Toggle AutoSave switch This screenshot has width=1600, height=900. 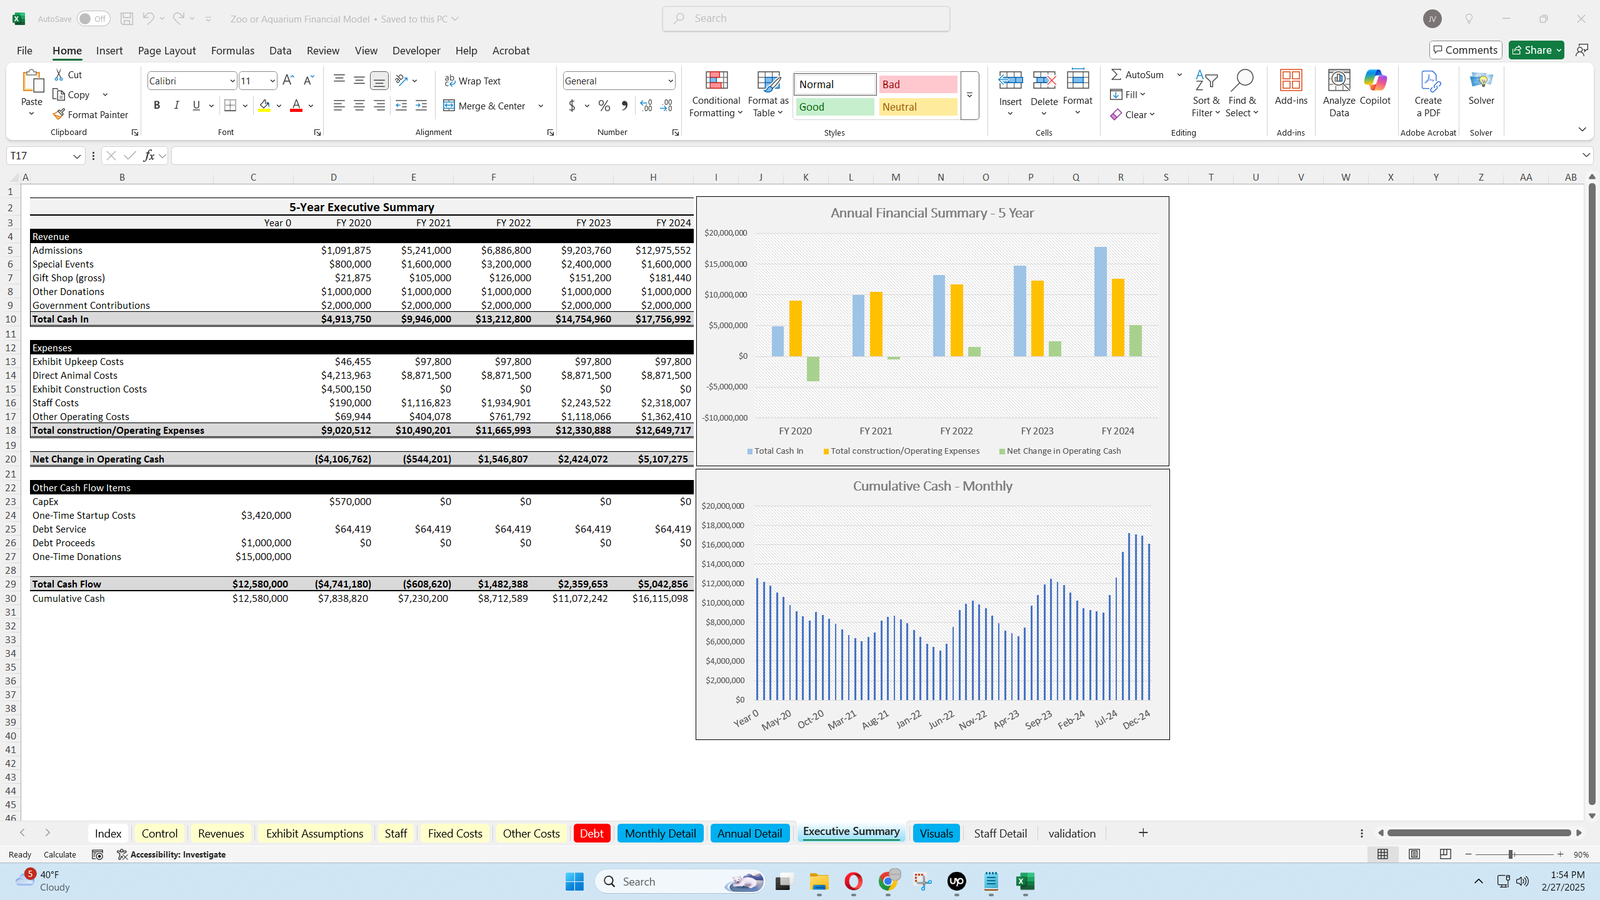(x=93, y=19)
